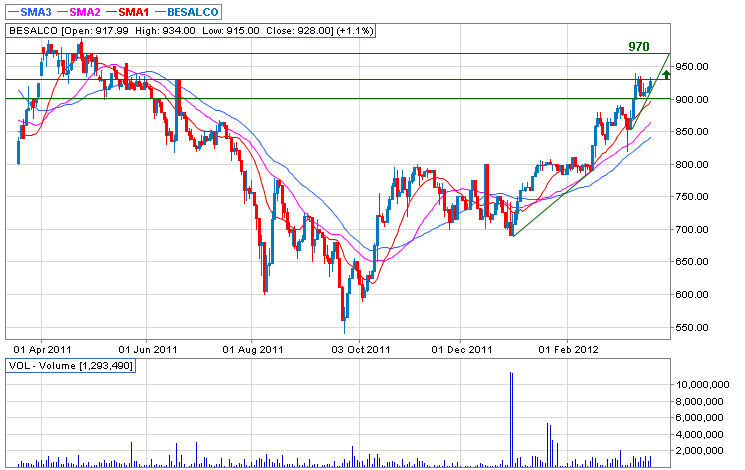Click the tallest volume spike bar
The height and width of the screenshot is (470, 745).
(x=511, y=419)
